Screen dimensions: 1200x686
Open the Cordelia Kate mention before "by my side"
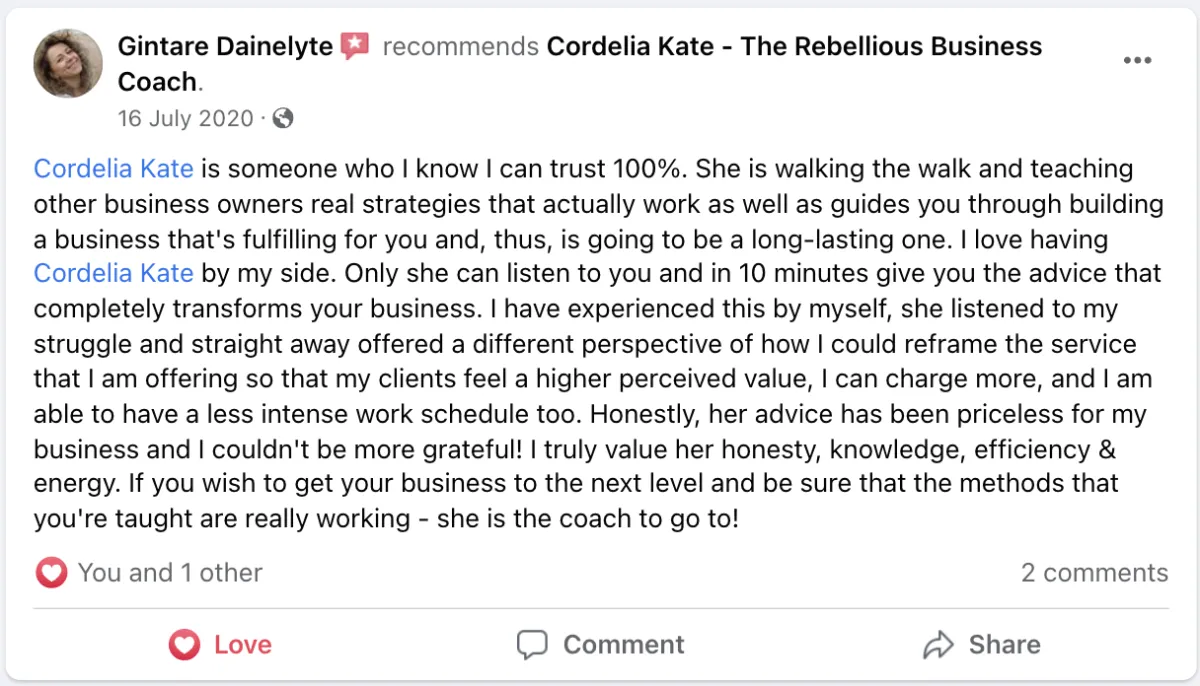pos(113,273)
